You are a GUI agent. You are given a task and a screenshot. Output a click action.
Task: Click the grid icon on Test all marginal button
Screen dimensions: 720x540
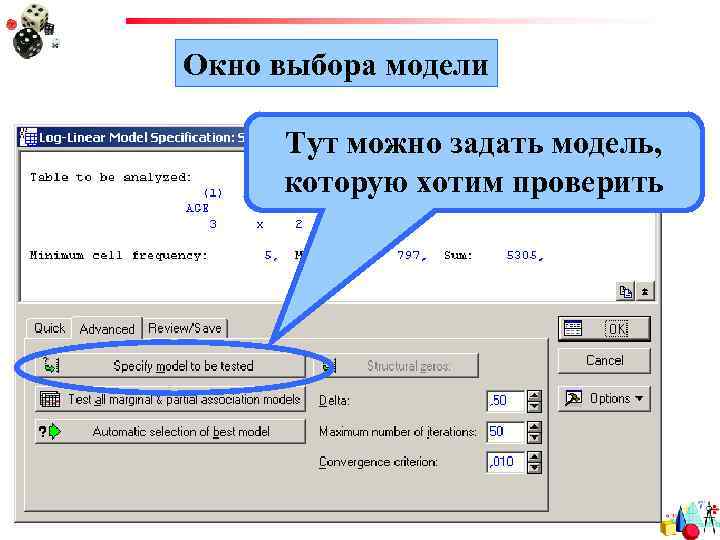point(50,399)
